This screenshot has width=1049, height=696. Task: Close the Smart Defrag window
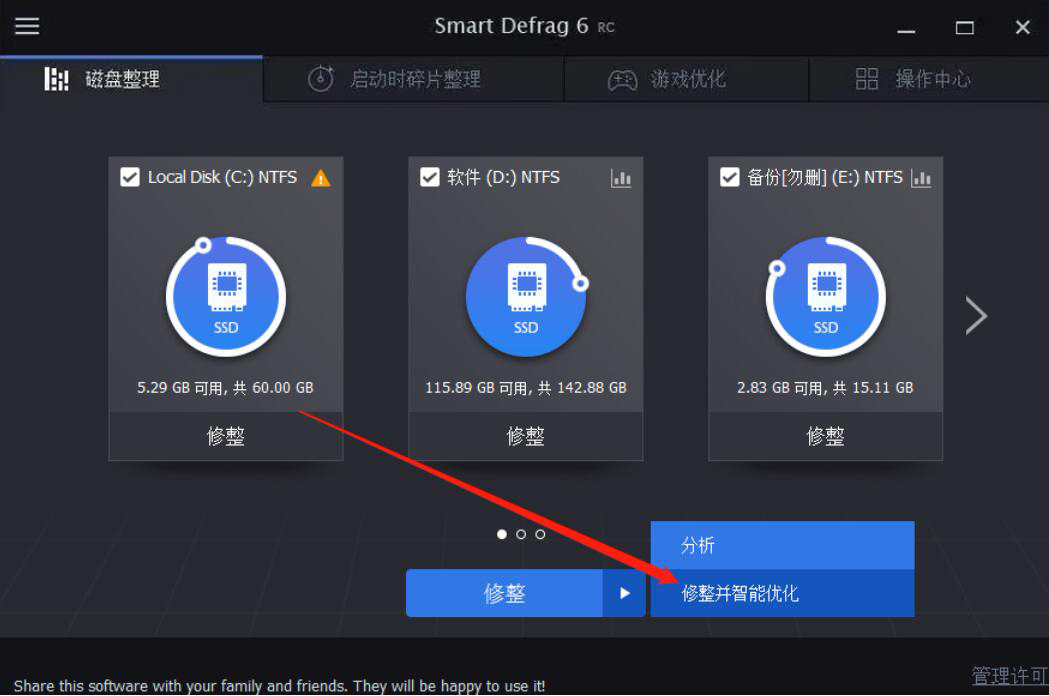[x=1022, y=27]
